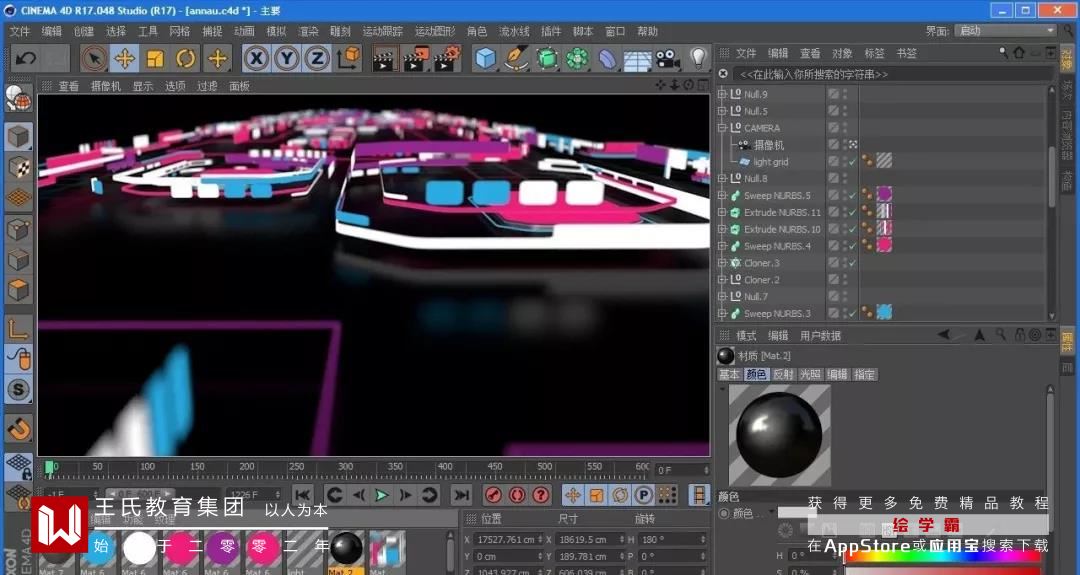1080x575 pixels.
Task: Switch to the 指定 material tab
Action: (x=864, y=375)
